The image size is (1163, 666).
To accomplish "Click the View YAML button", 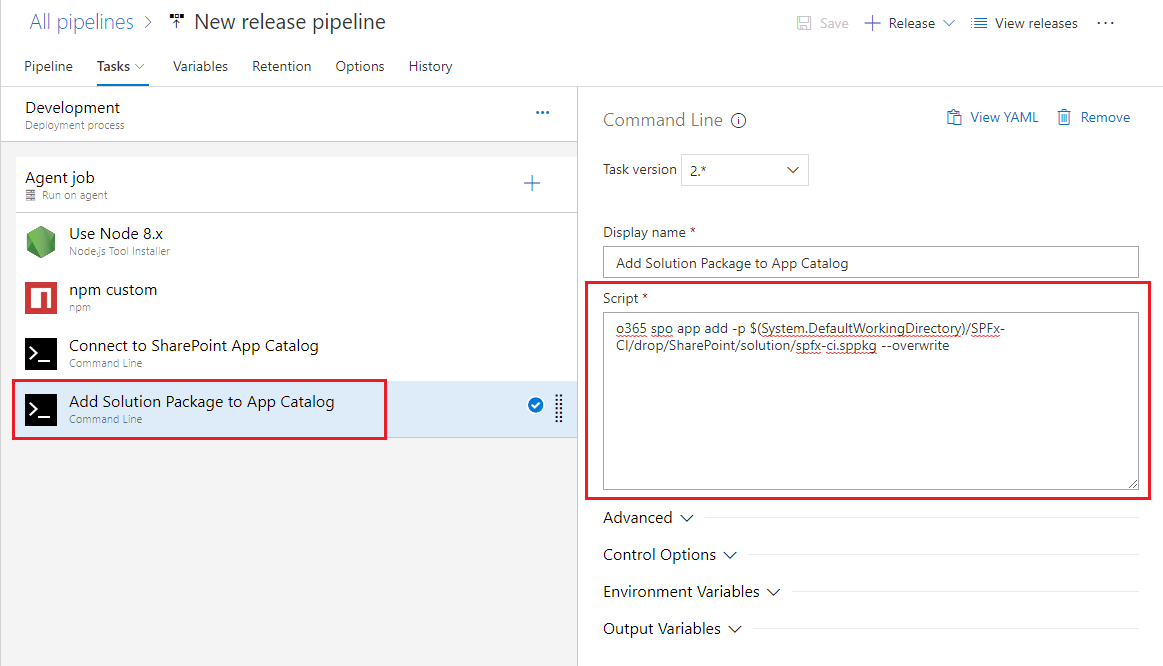I will coord(992,118).
